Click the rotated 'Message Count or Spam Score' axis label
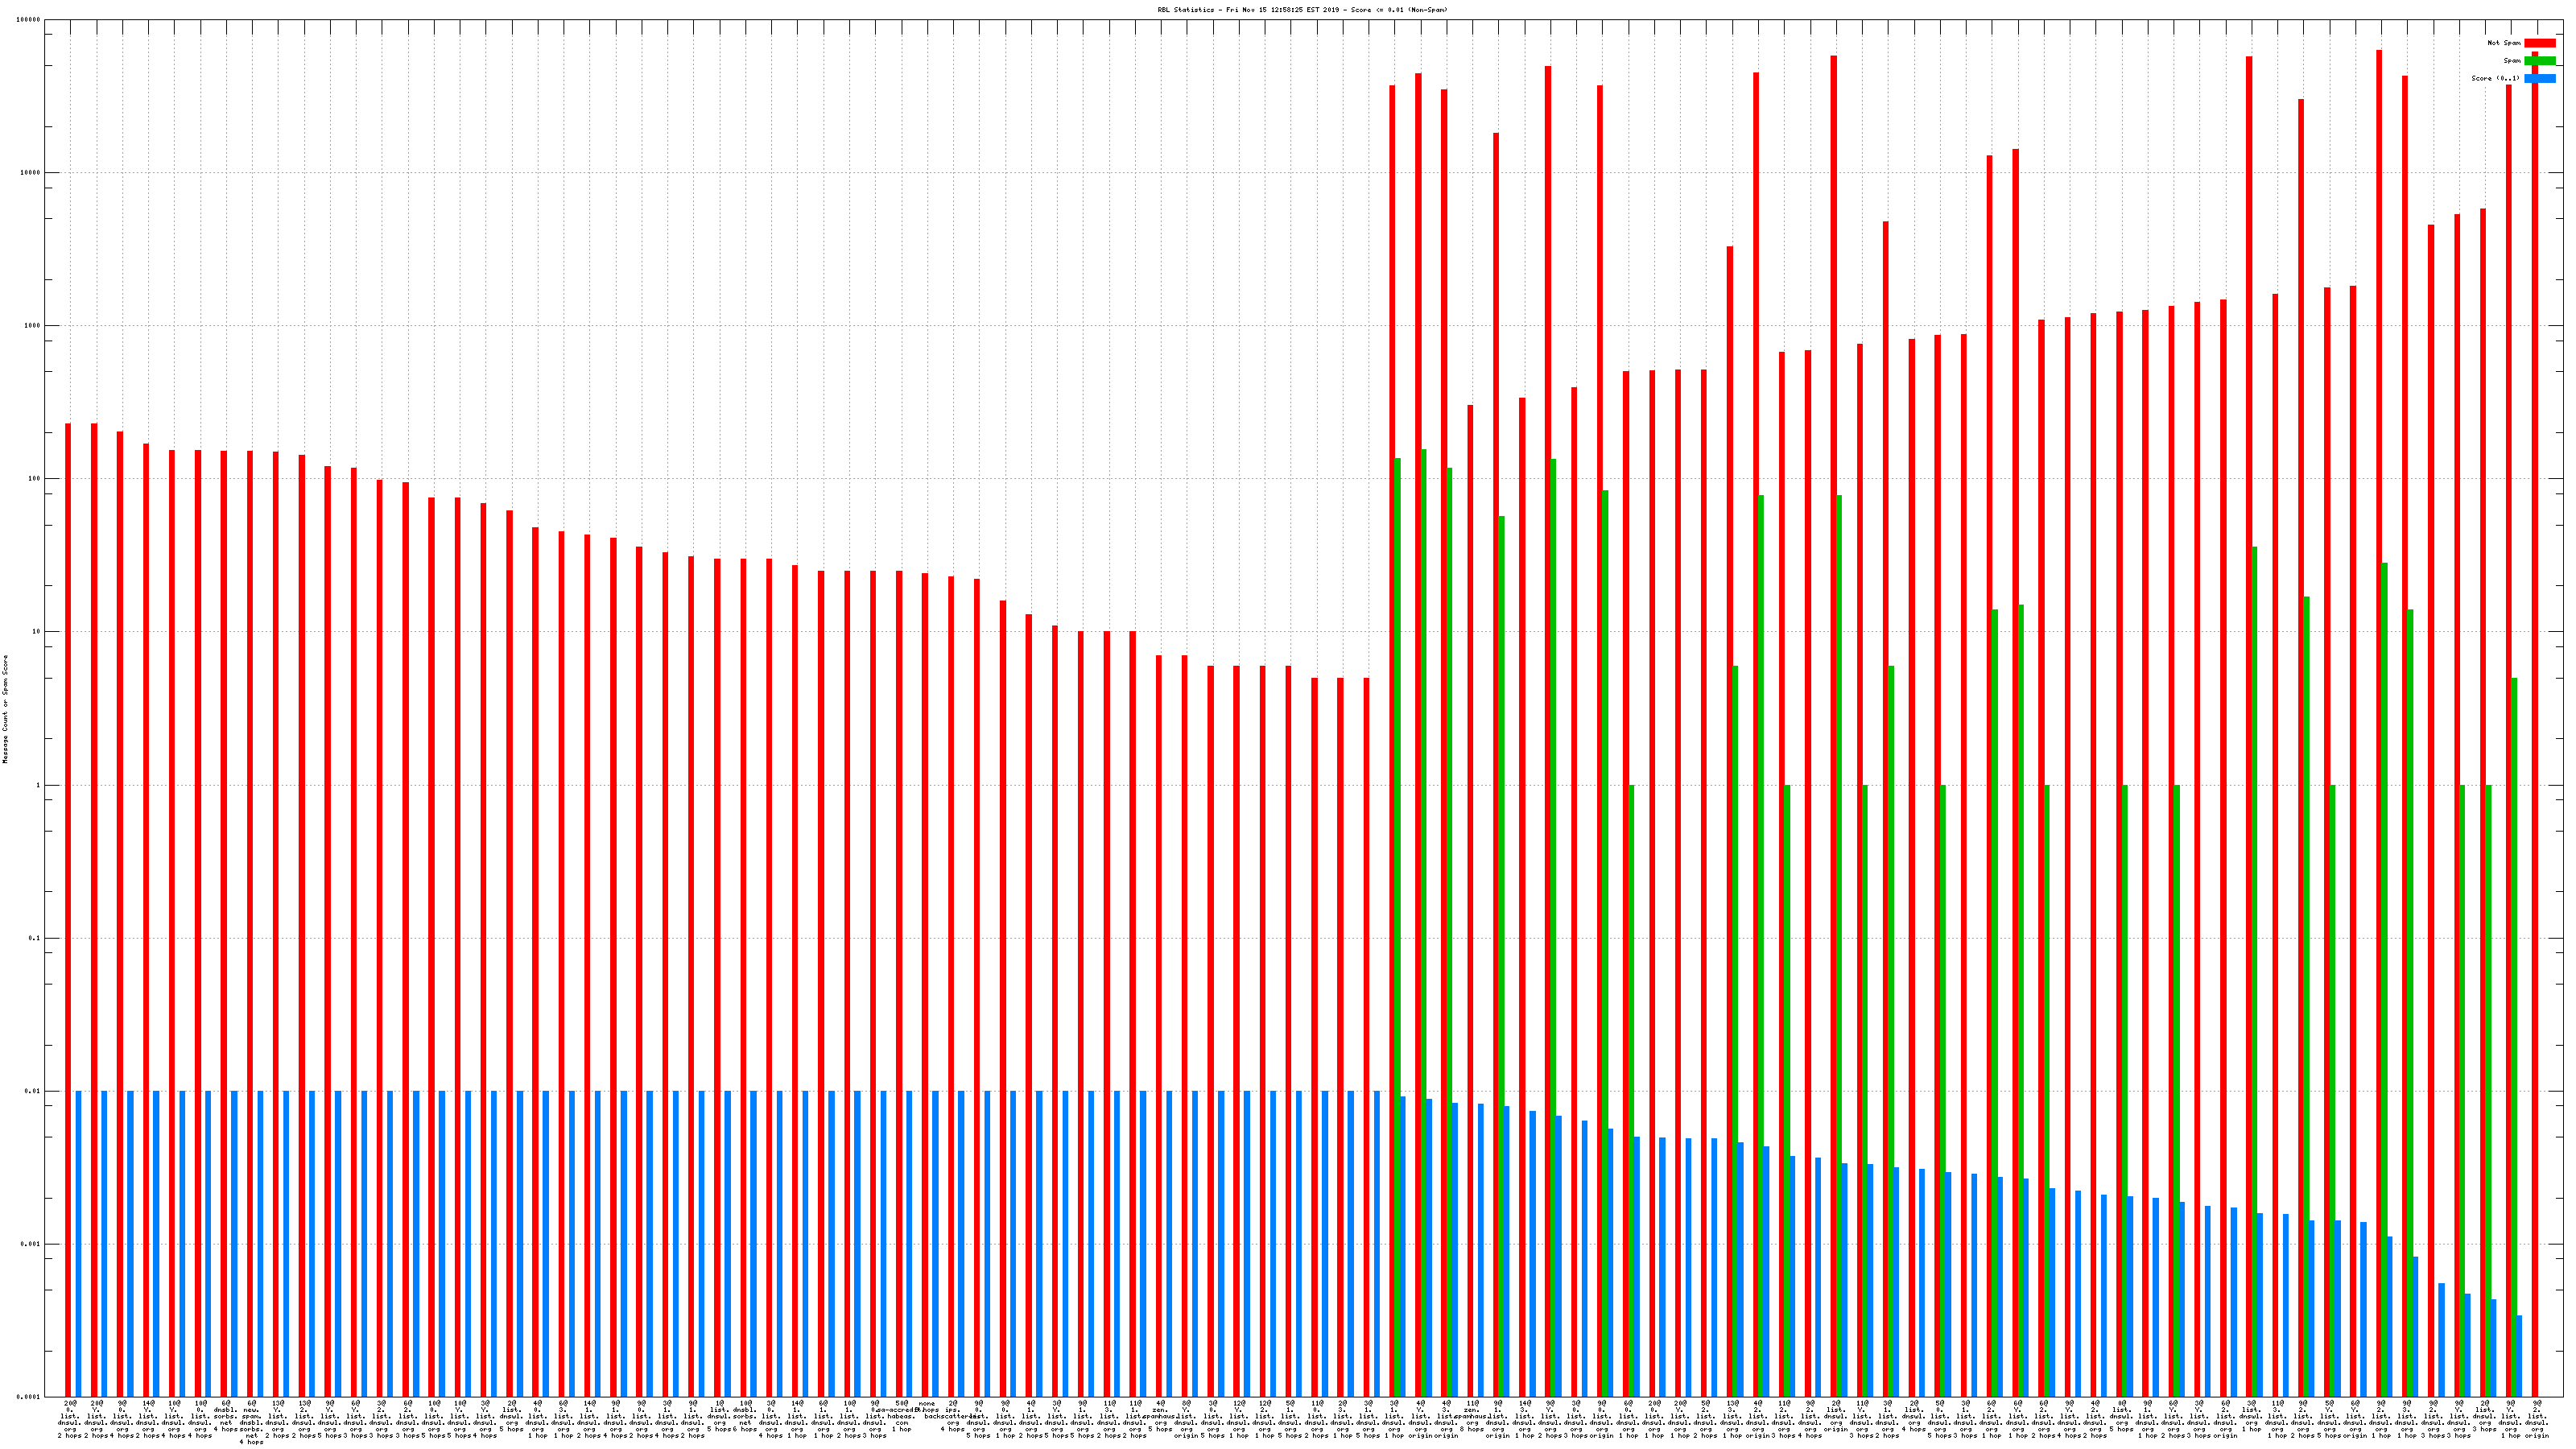The image size is (2576, 1449). coord(5,709)
